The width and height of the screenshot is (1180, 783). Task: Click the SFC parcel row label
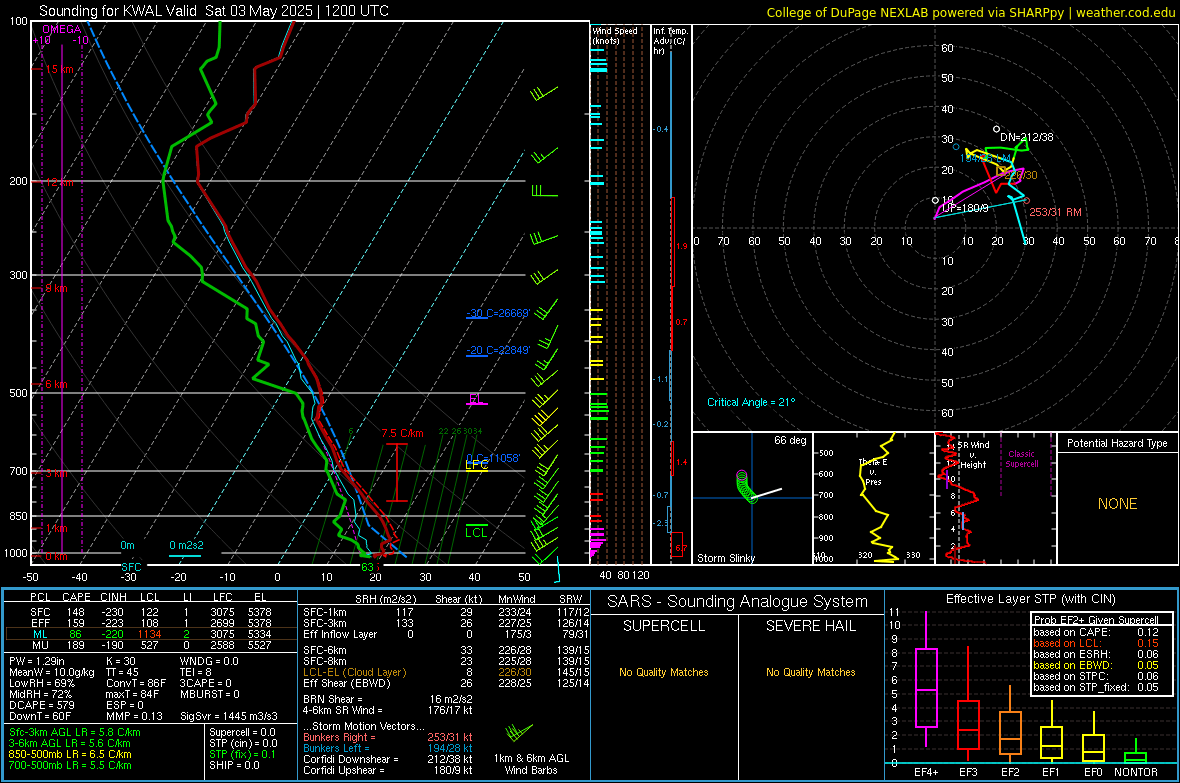pyautogui.click(x=40, y=612)
